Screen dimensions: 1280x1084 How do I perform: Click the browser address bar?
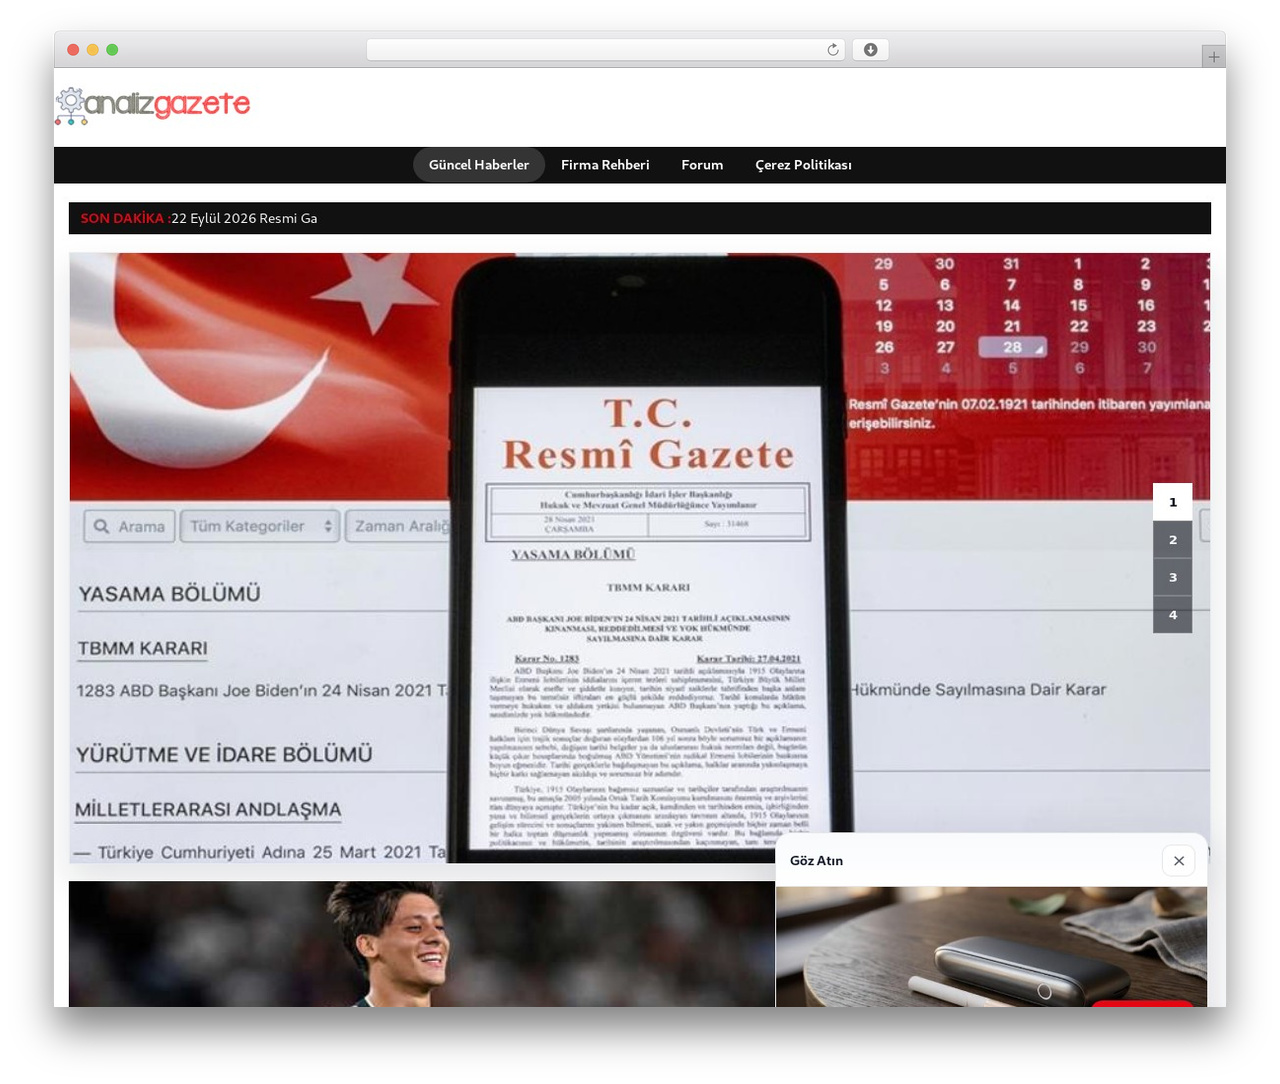point(606,50)
